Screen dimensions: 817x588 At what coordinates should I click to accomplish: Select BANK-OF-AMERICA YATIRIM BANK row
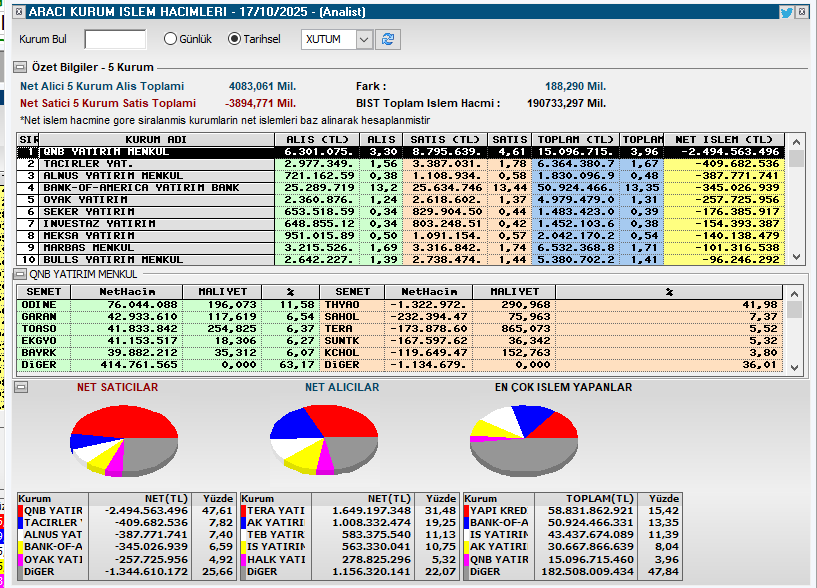coord(400,188)
